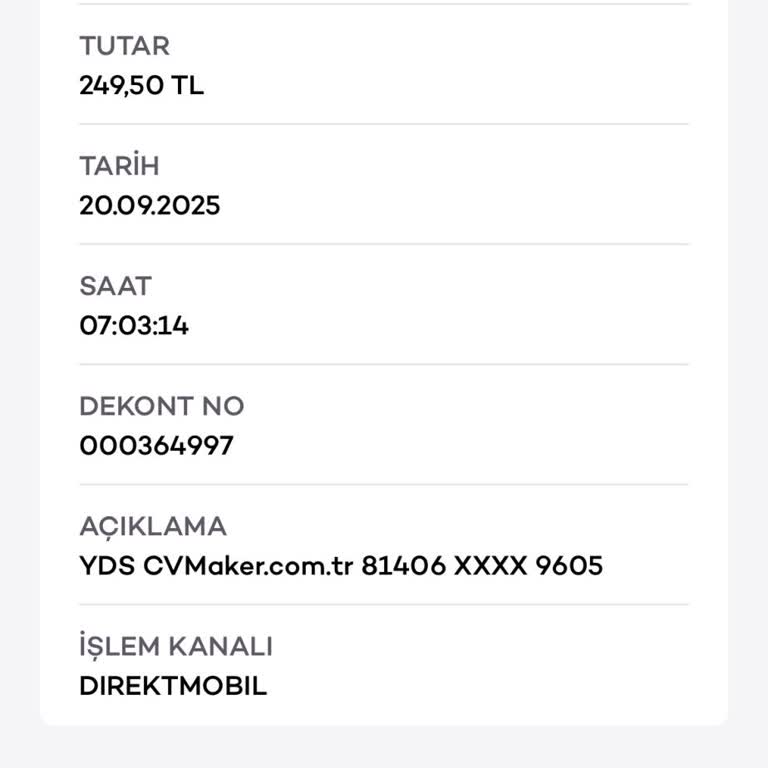Tap the AÇIKLAMA field label
The image size is (768, 768).
[x=152, y=526]
